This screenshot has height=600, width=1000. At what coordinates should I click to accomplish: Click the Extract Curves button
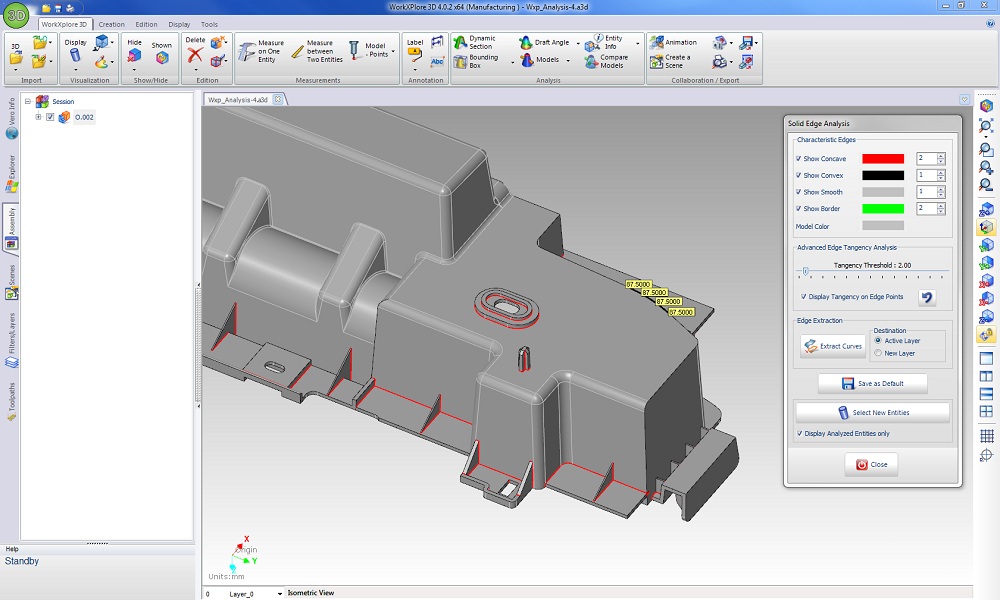832,346
